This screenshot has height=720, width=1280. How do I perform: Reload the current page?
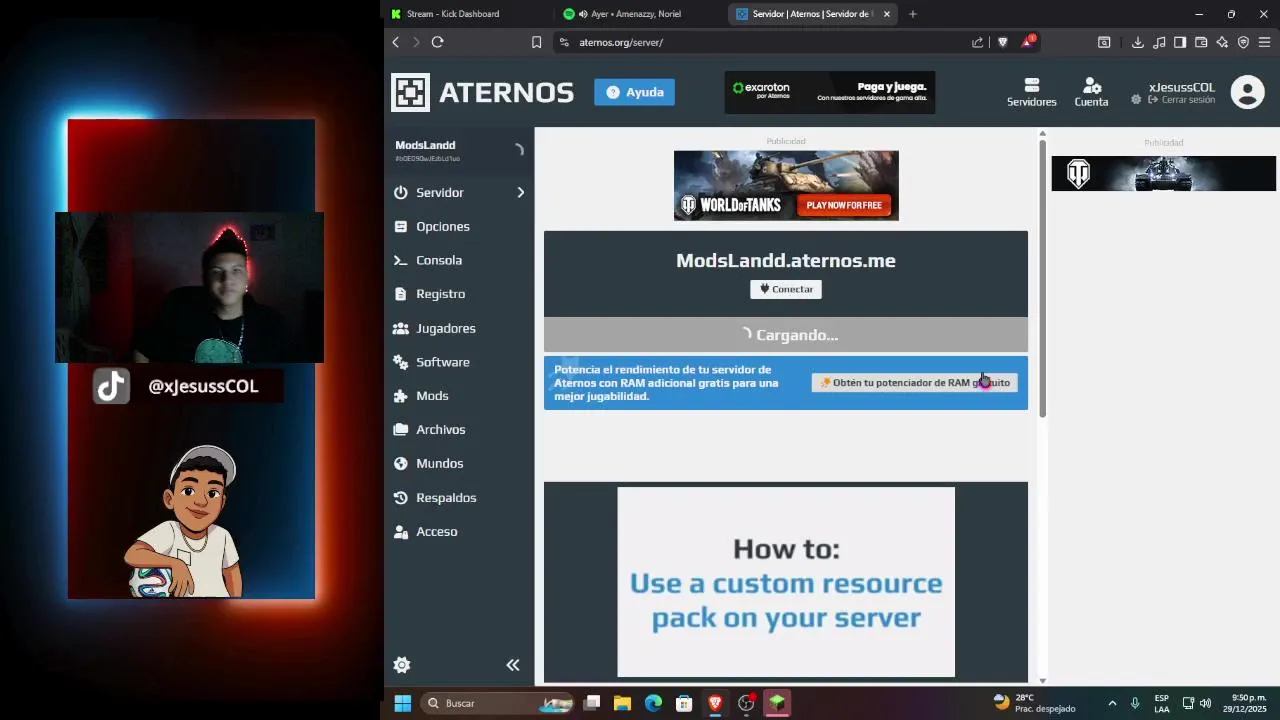[437, 42]
